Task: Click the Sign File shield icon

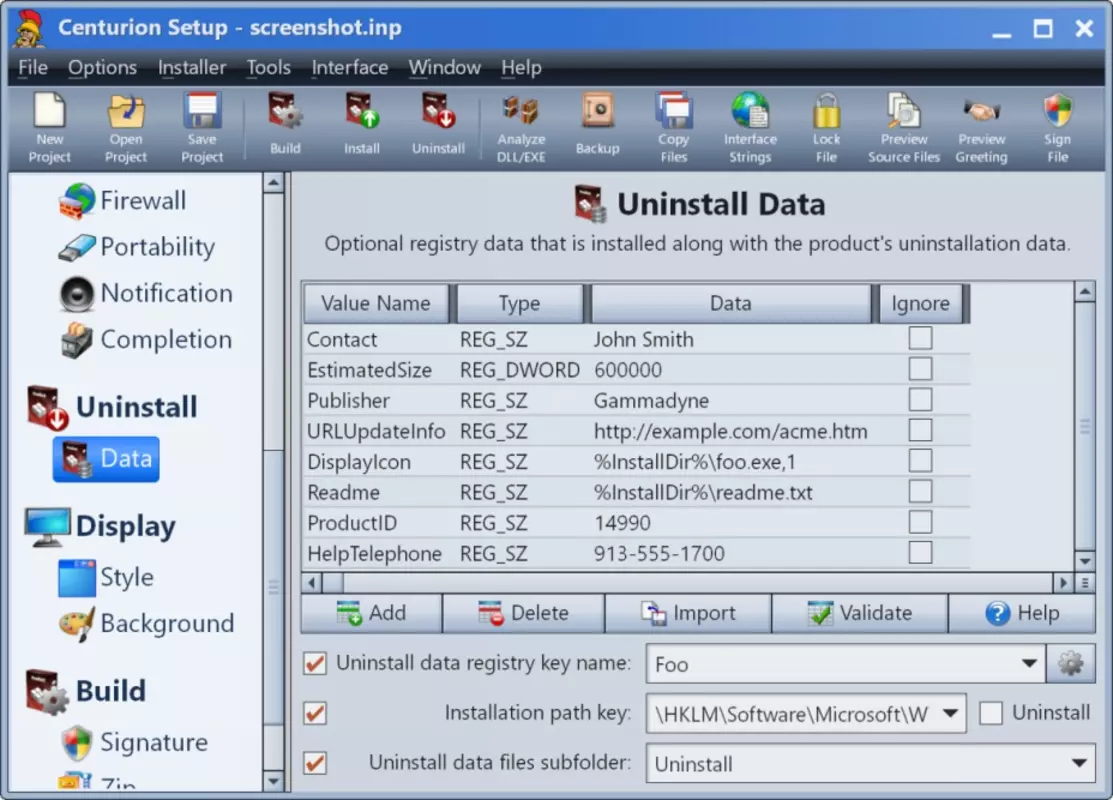Action: coord(1058,128)
